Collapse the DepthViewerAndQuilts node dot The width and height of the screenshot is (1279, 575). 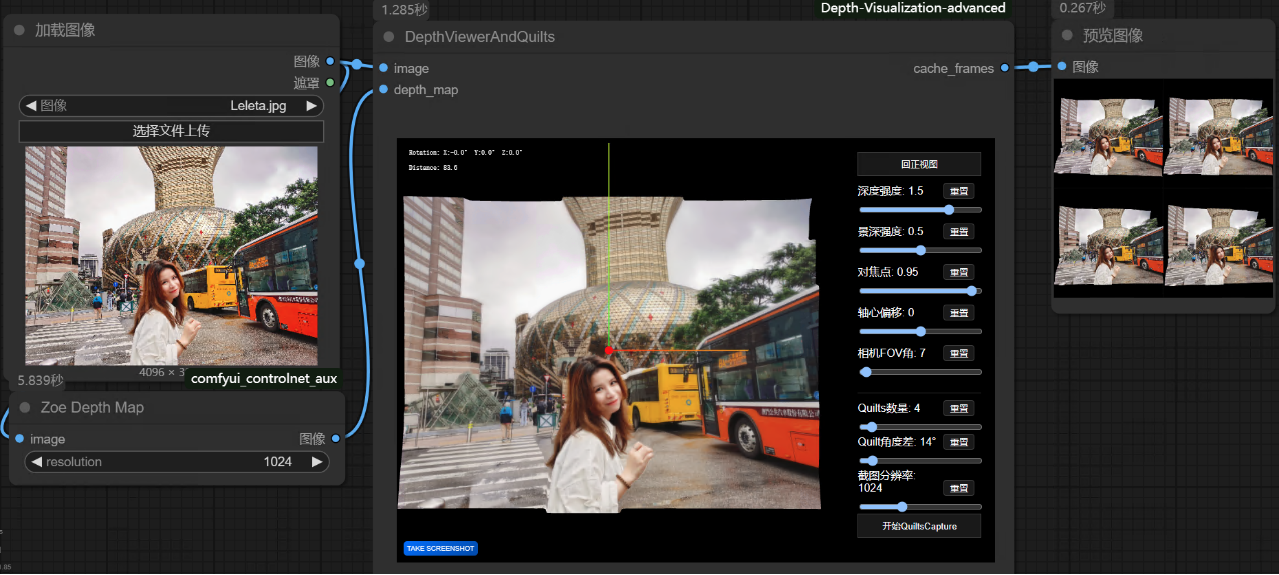point(389,37)
